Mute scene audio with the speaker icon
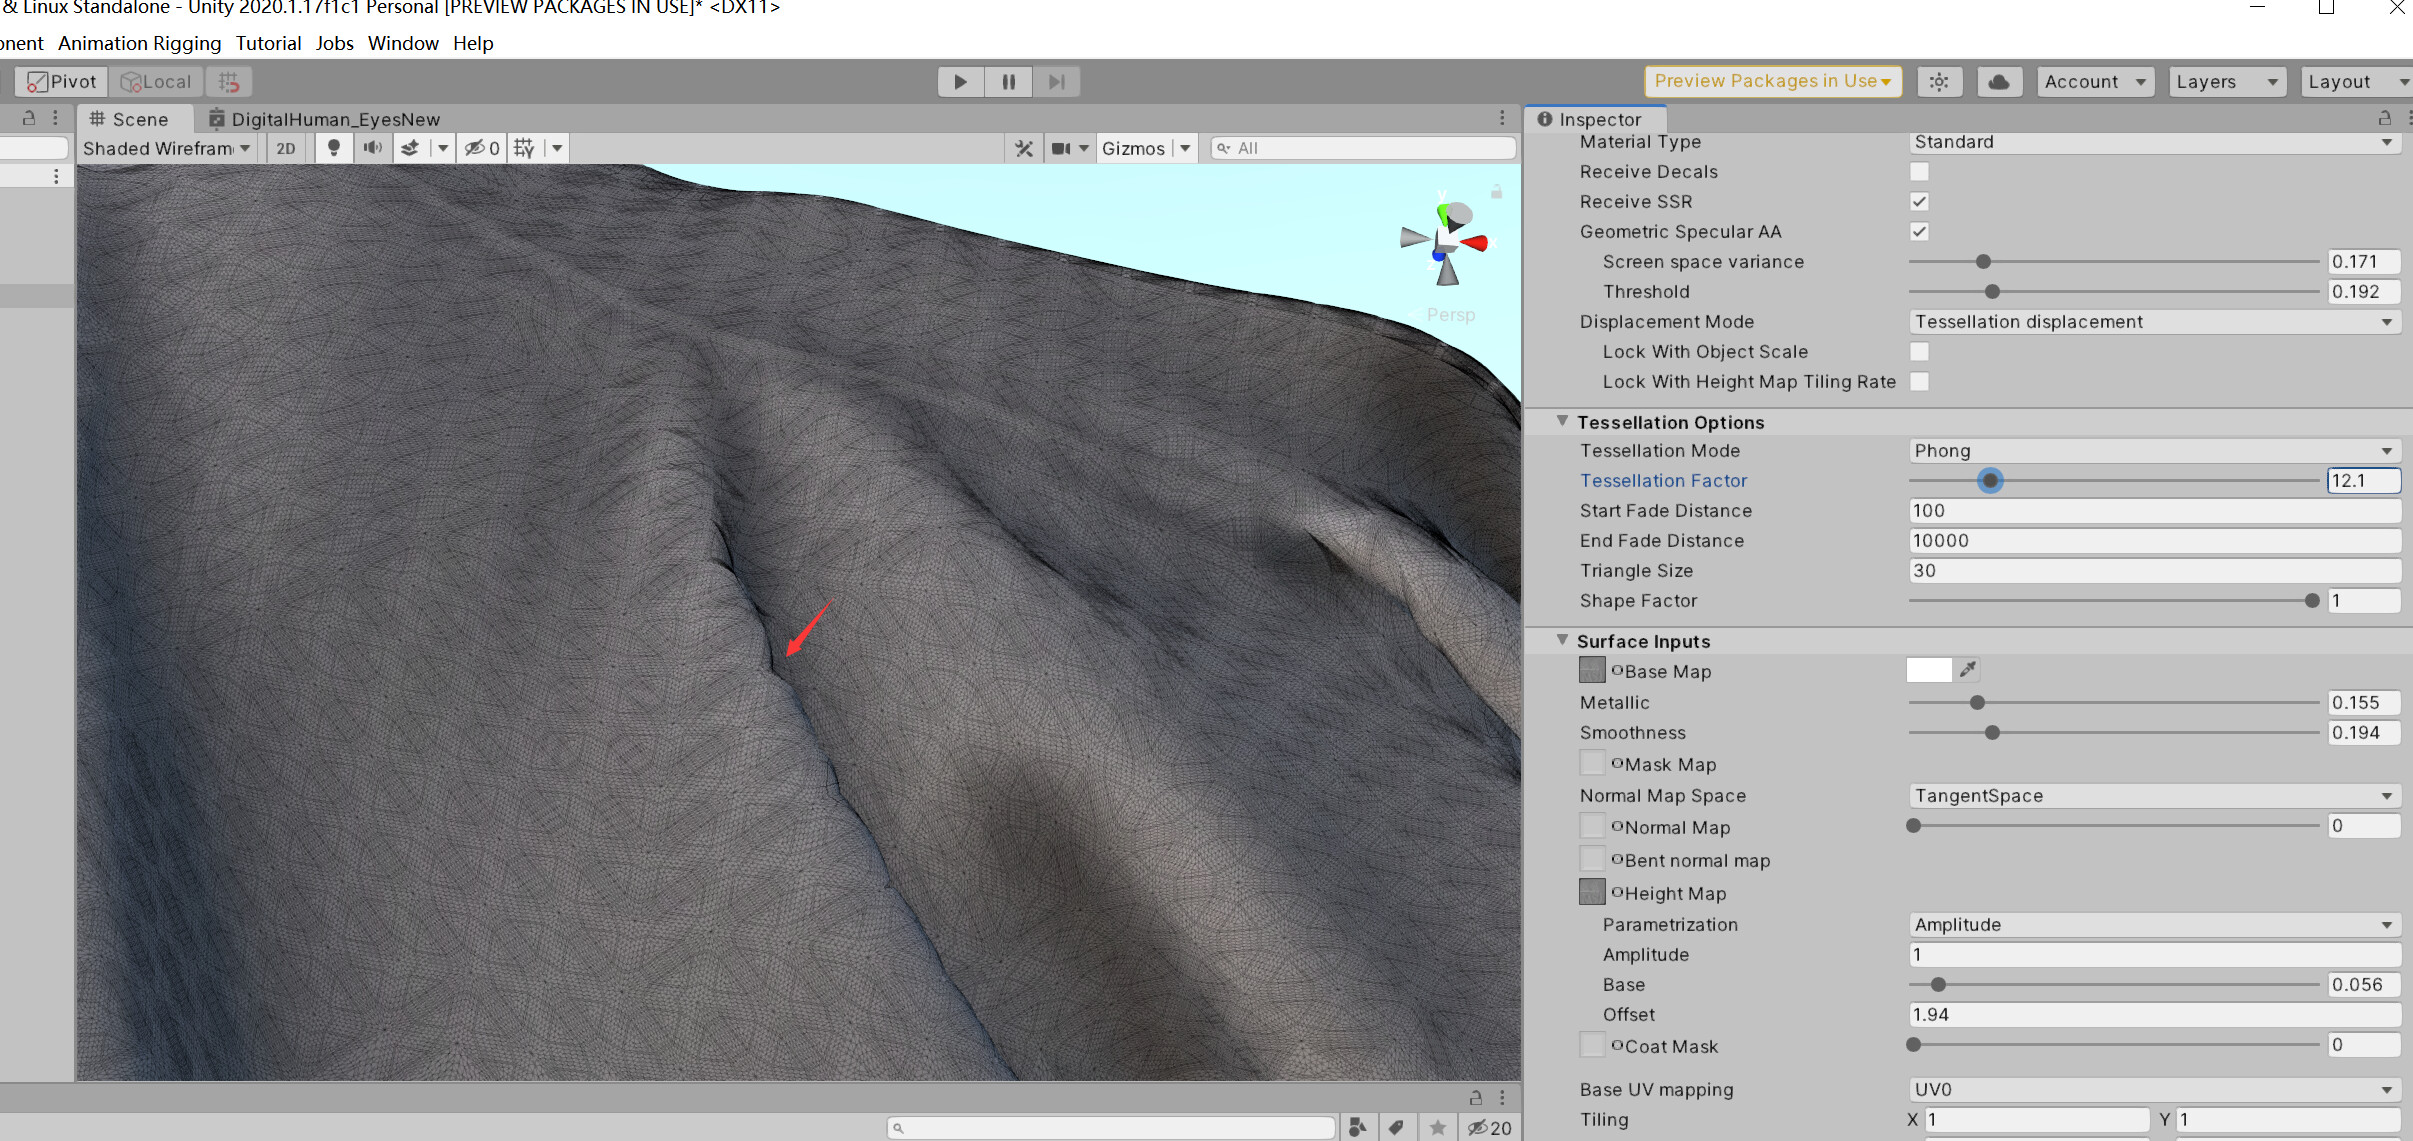 [x=372, y=147]
